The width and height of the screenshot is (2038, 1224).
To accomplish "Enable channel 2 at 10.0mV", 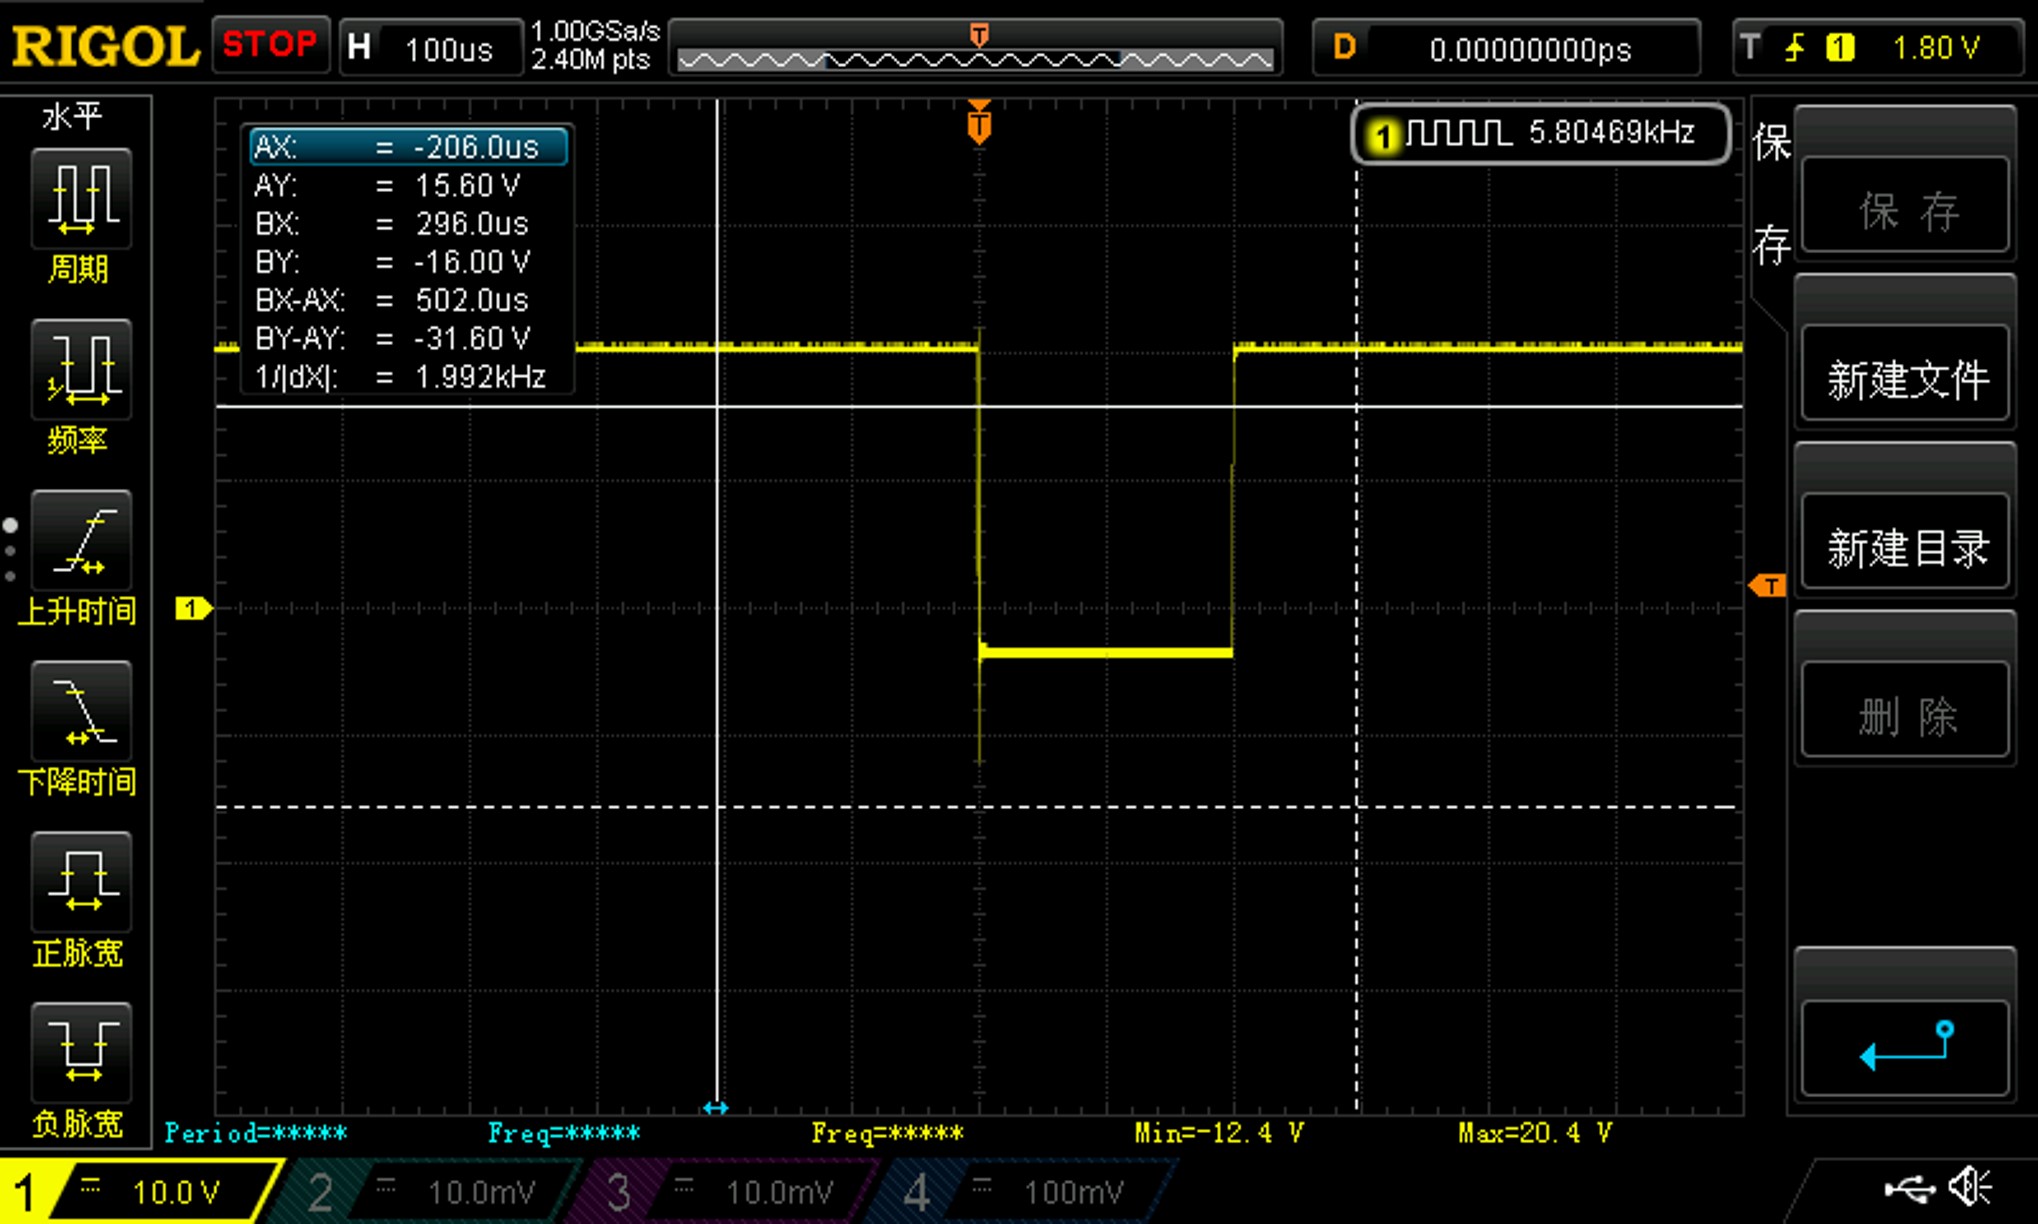I will coord(430,1191).
